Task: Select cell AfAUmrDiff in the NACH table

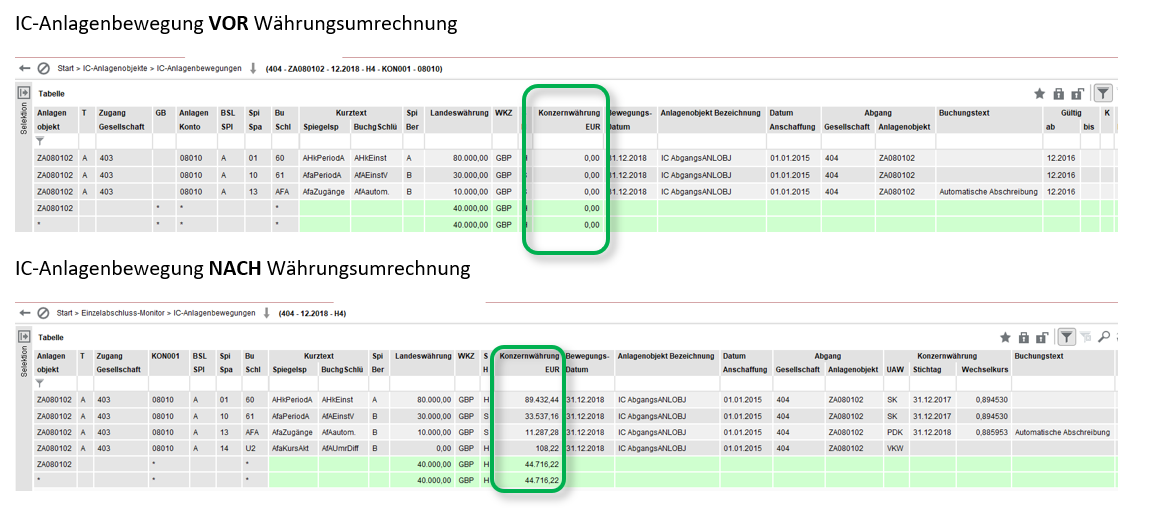Action: (343, 449)
